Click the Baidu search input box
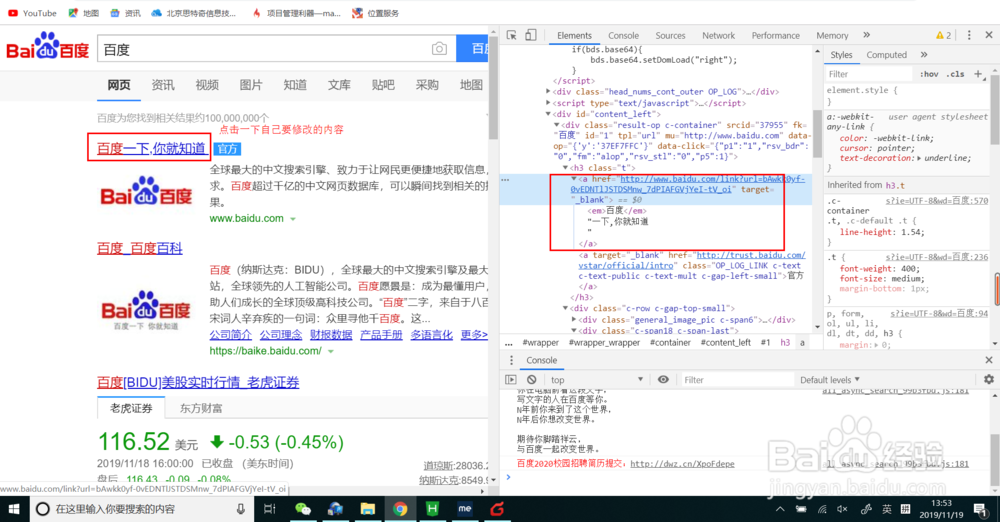This screenshot has width=1000, height=522. (265, 49)
